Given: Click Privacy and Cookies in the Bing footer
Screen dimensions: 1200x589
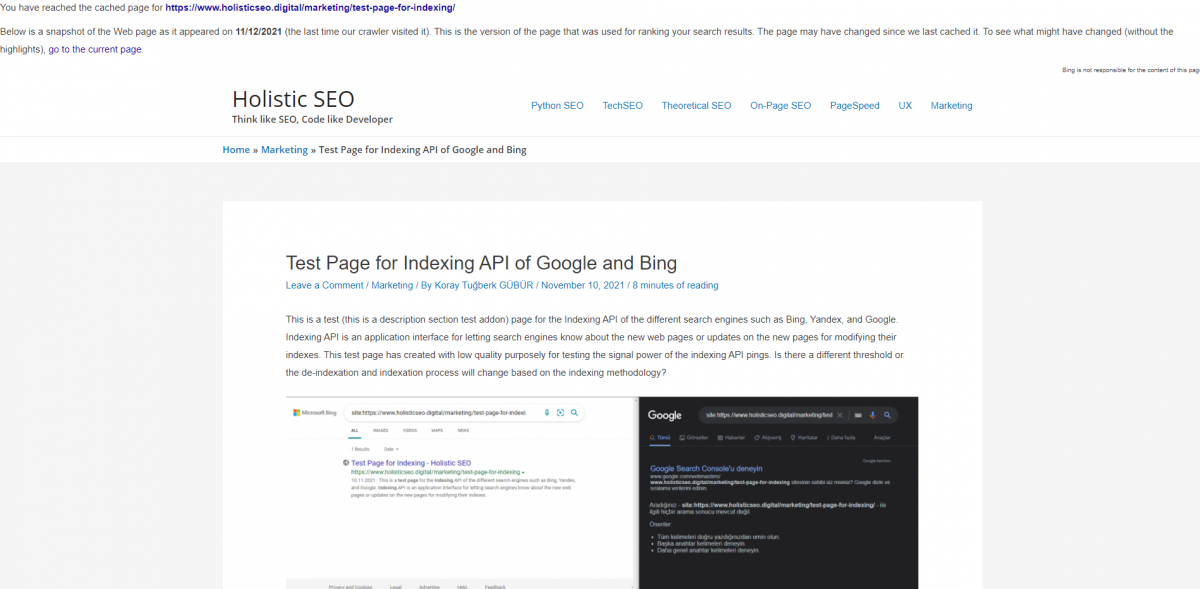Looking at the screenshot, I should coord(350,586).
